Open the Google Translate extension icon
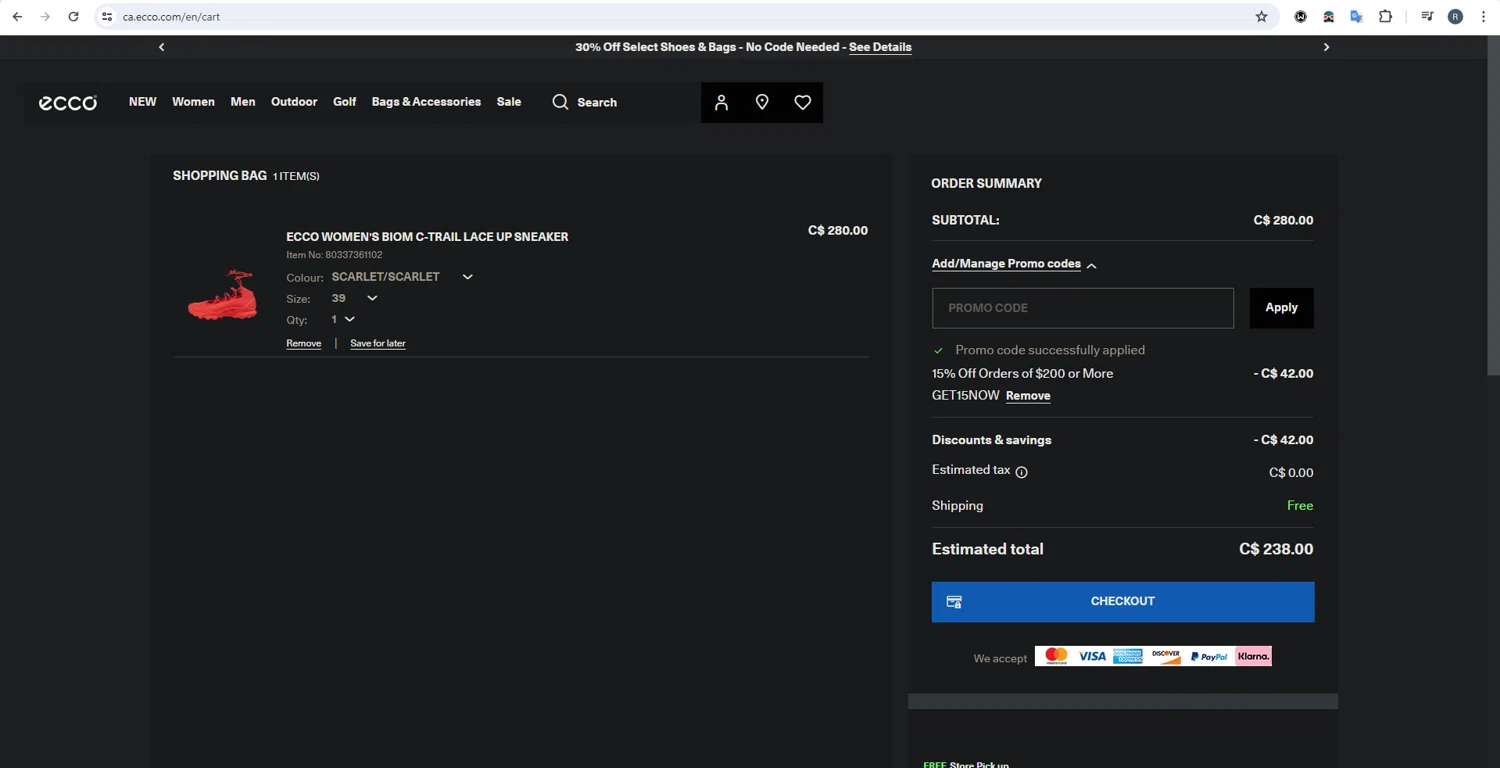Screen dimensions: 1500x768 pyautogui.click(x=1356, y=17)
